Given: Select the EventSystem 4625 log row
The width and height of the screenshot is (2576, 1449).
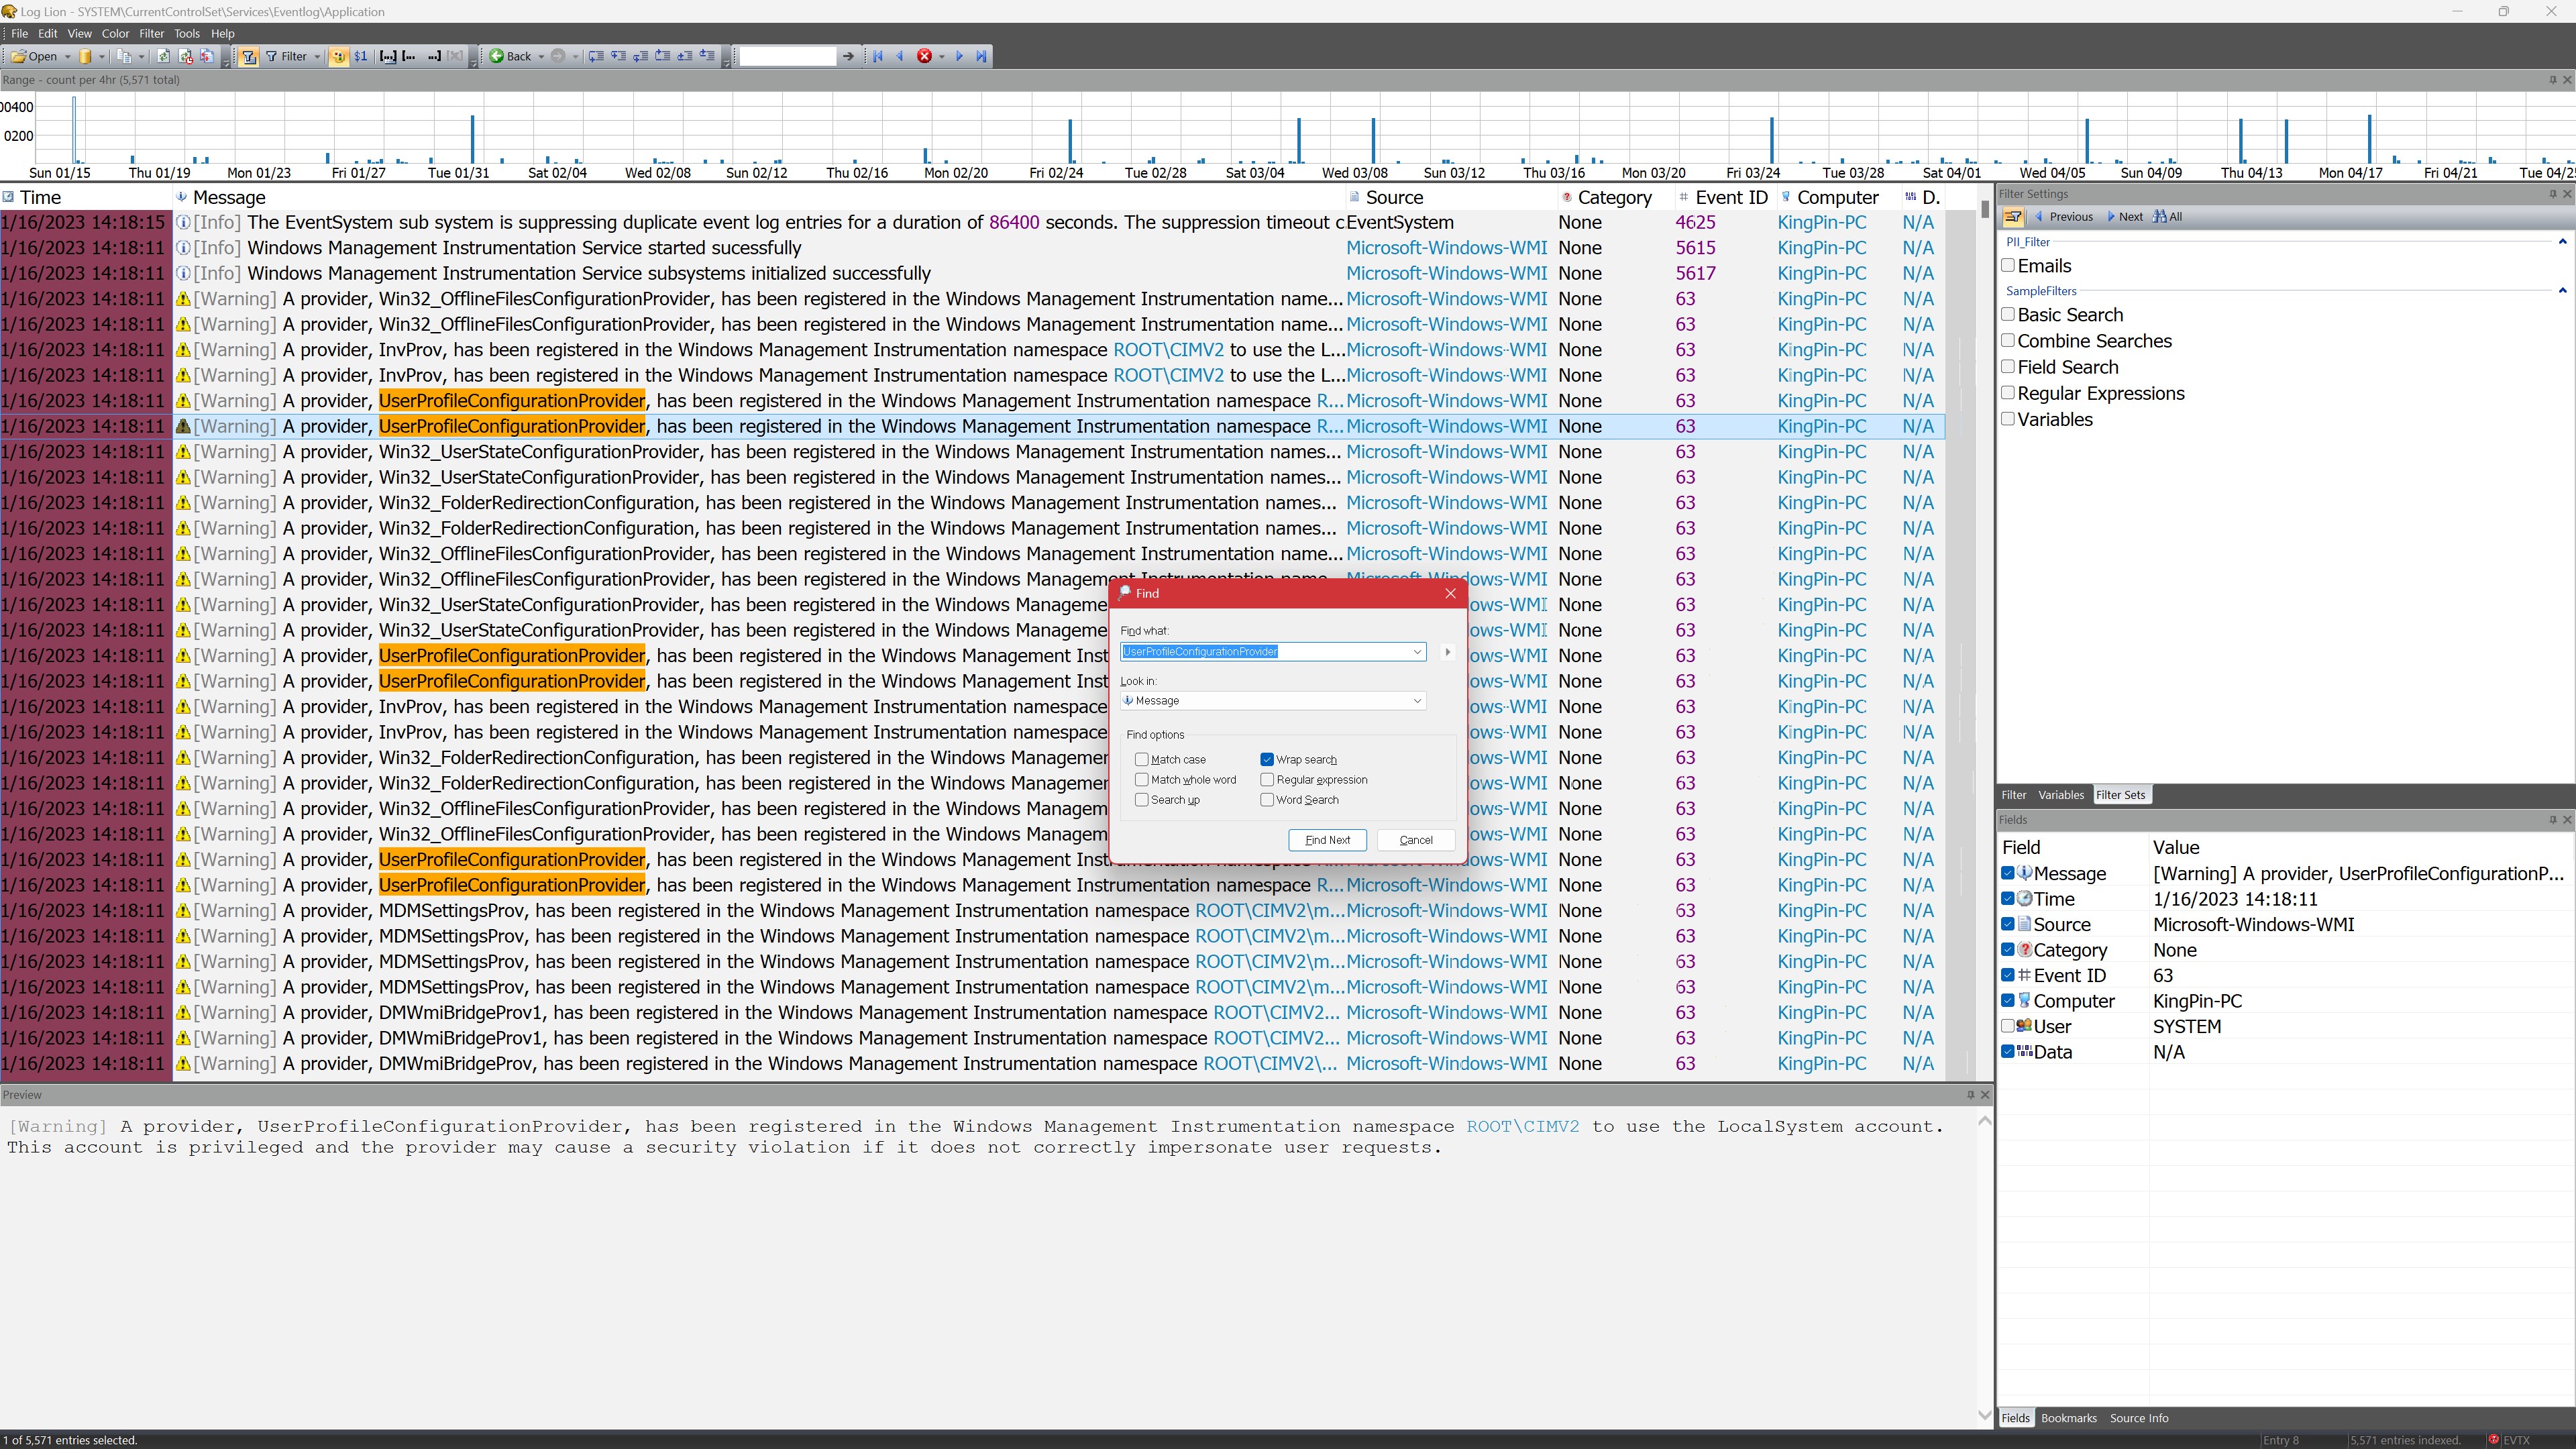Looking at the screenshot, I should click(972, 223).
